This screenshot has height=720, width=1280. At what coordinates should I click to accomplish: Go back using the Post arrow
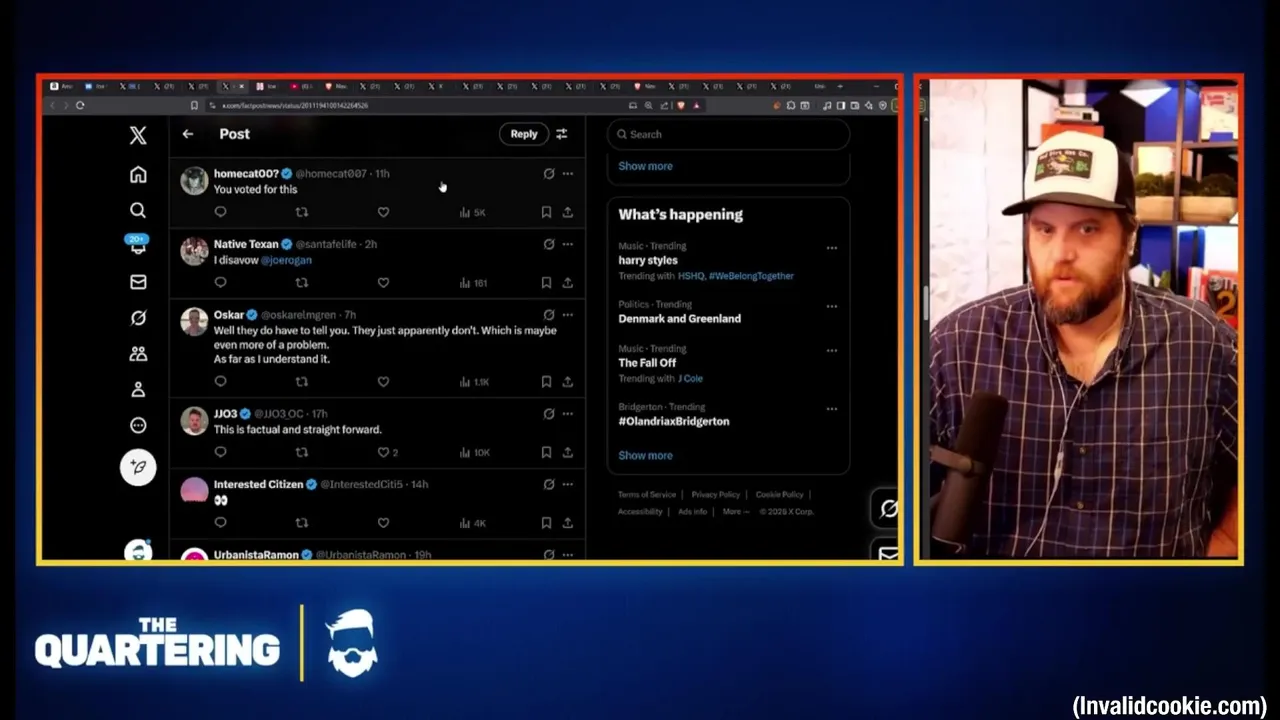188,134
